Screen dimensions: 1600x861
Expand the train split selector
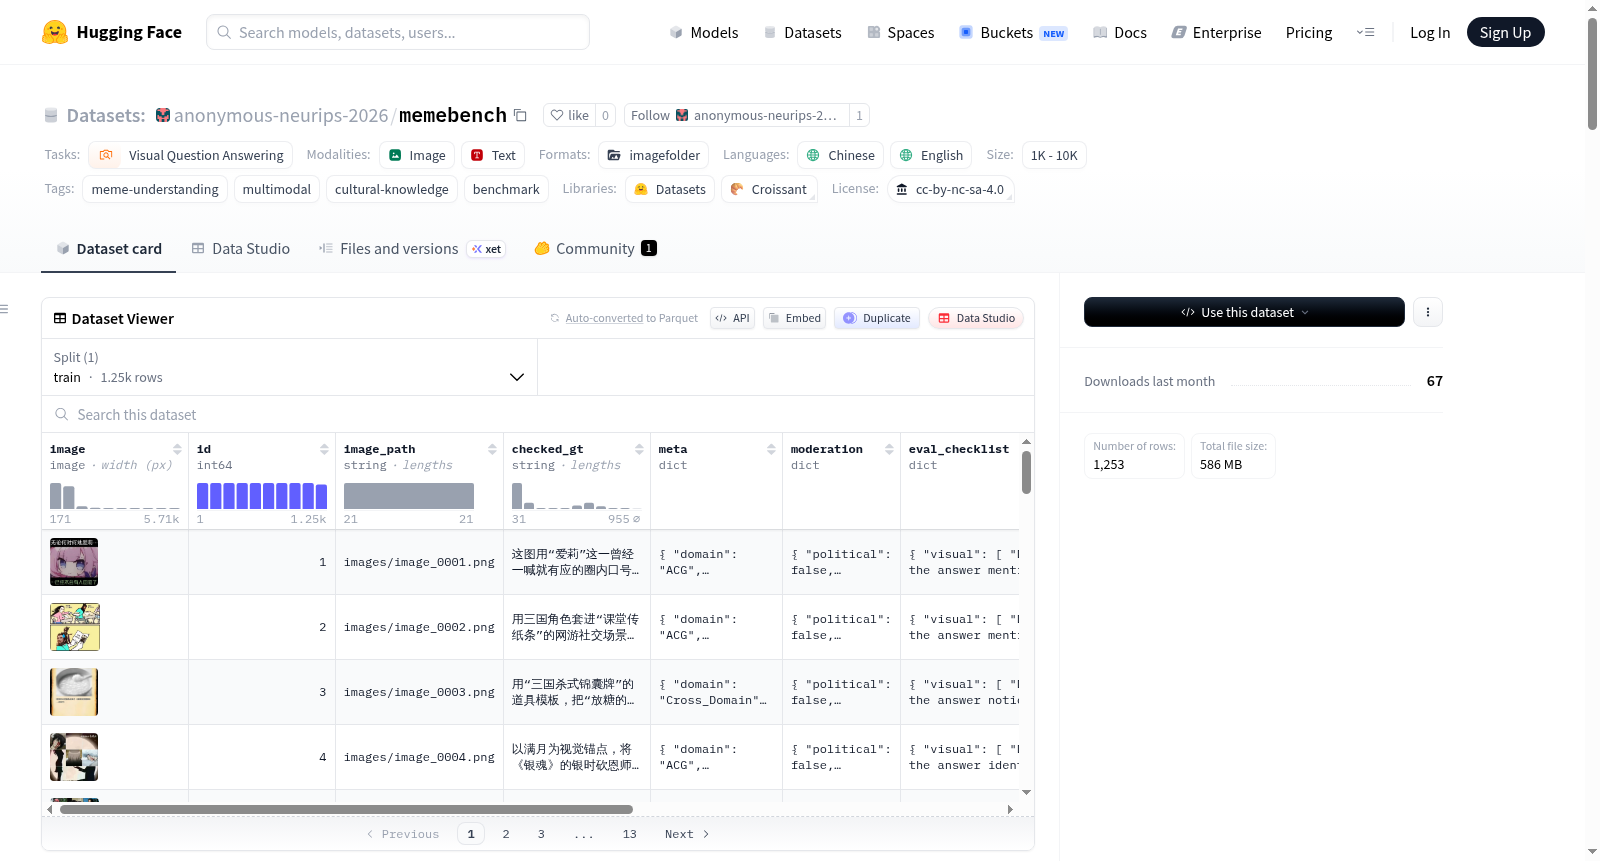point(289,367)
